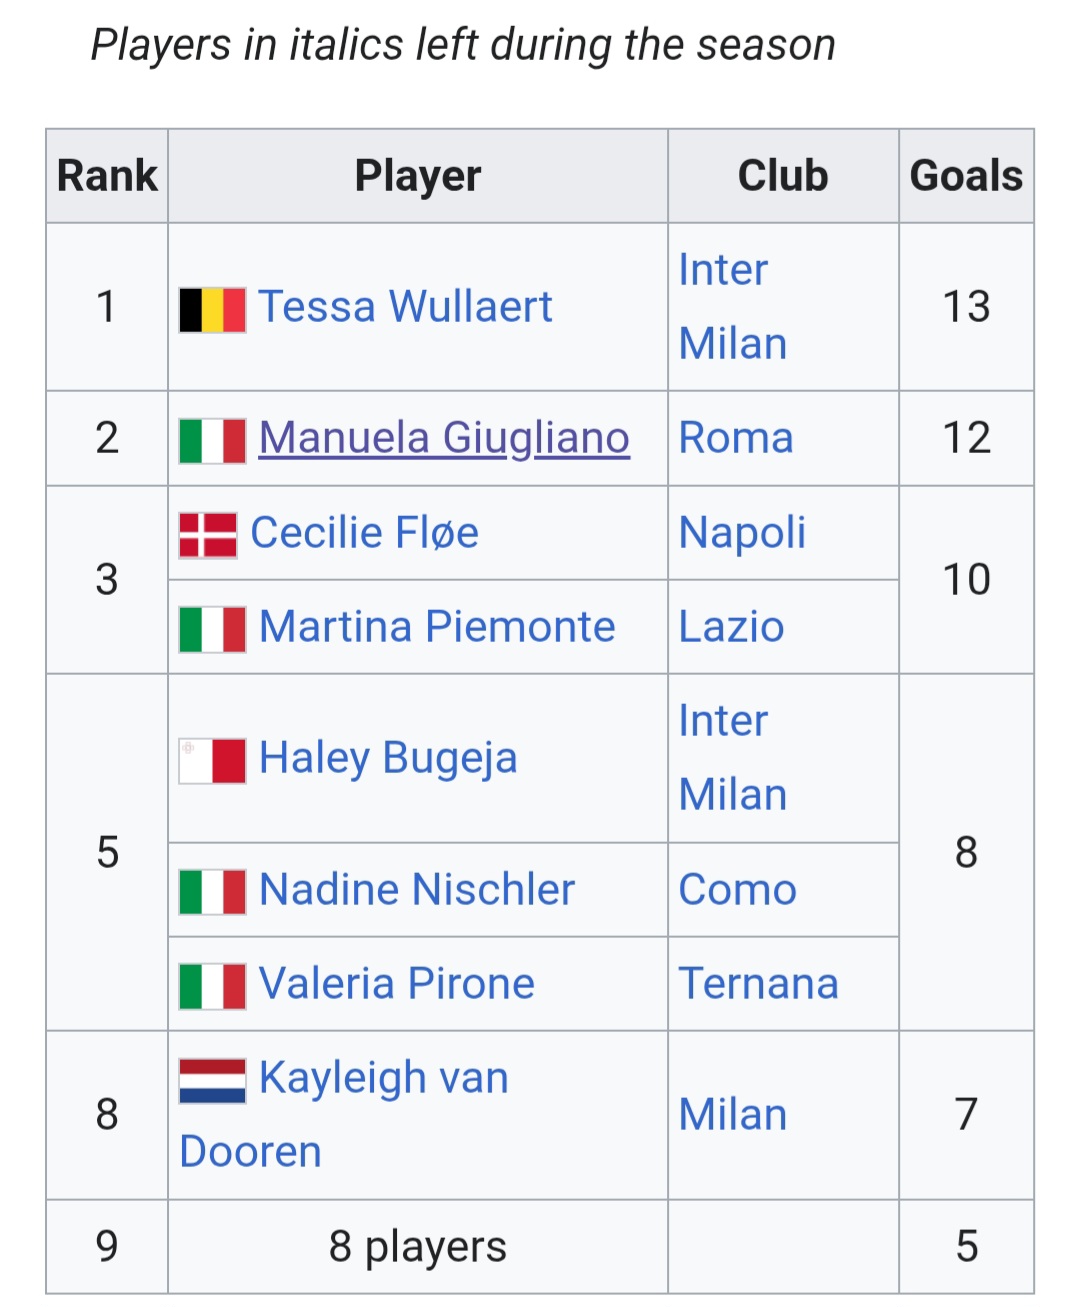Open the Roma club link
Image resolution: width=1080 pixels, height=1307 pixels.
[x=736, y=438]
